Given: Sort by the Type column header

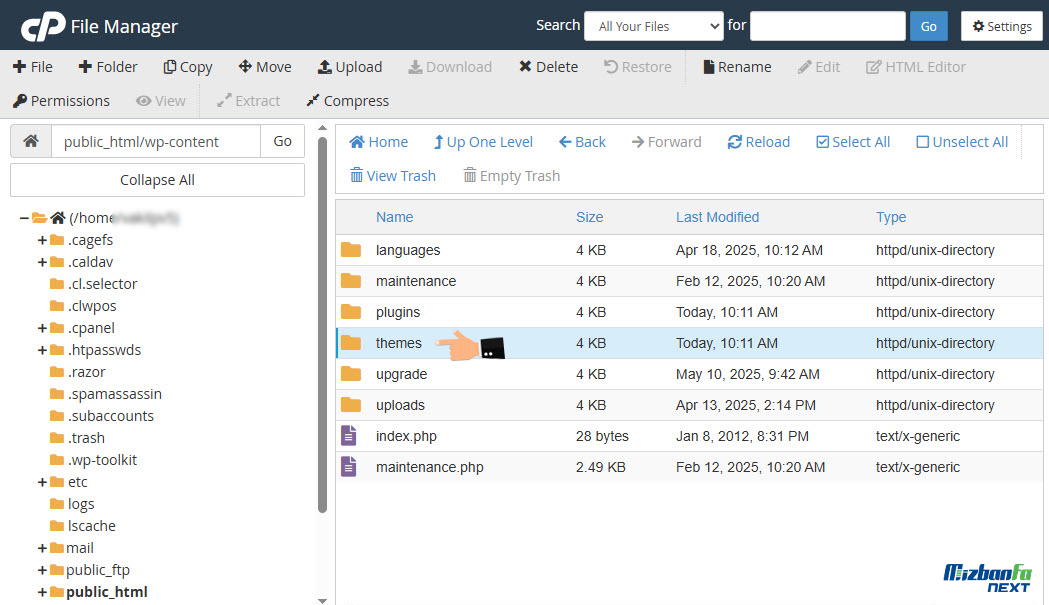Looking at the screenshot, I should click(x=890, y=217).
